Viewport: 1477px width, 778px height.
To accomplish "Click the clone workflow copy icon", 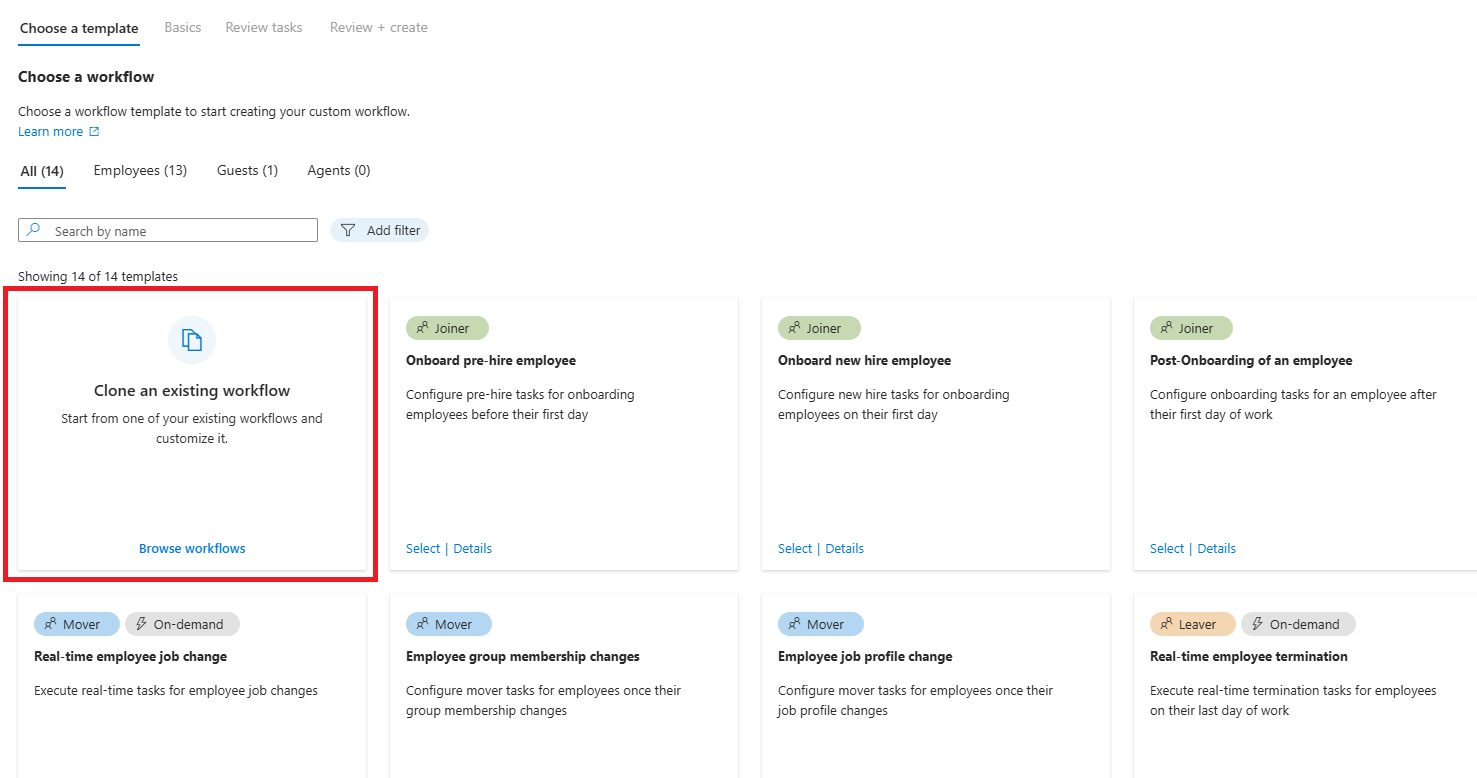I will 192,340.
